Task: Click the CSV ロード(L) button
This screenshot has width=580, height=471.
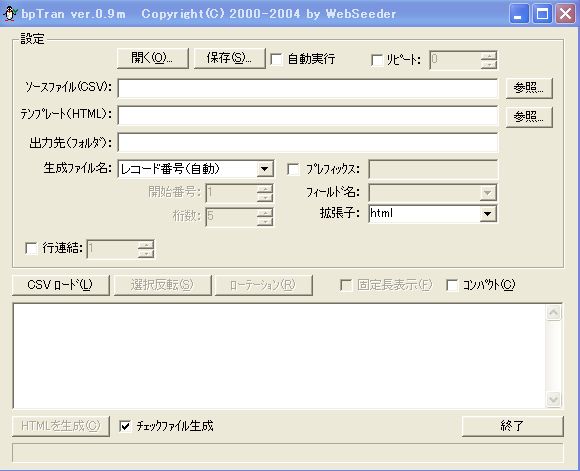Action: pos(61,285)
